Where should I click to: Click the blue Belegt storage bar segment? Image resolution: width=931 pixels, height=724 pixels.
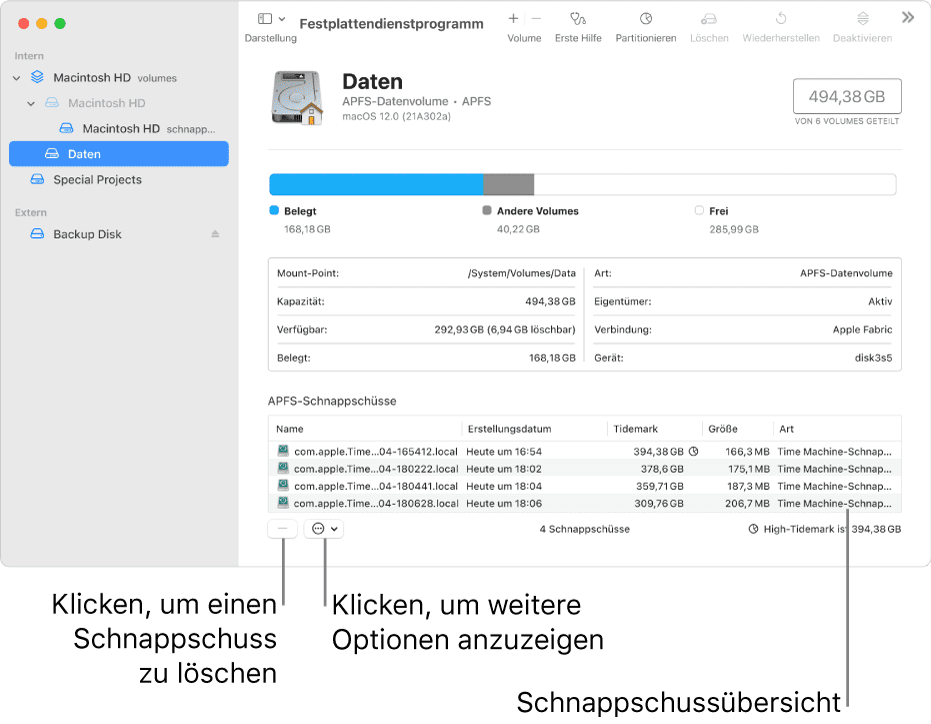coord(376,184)
